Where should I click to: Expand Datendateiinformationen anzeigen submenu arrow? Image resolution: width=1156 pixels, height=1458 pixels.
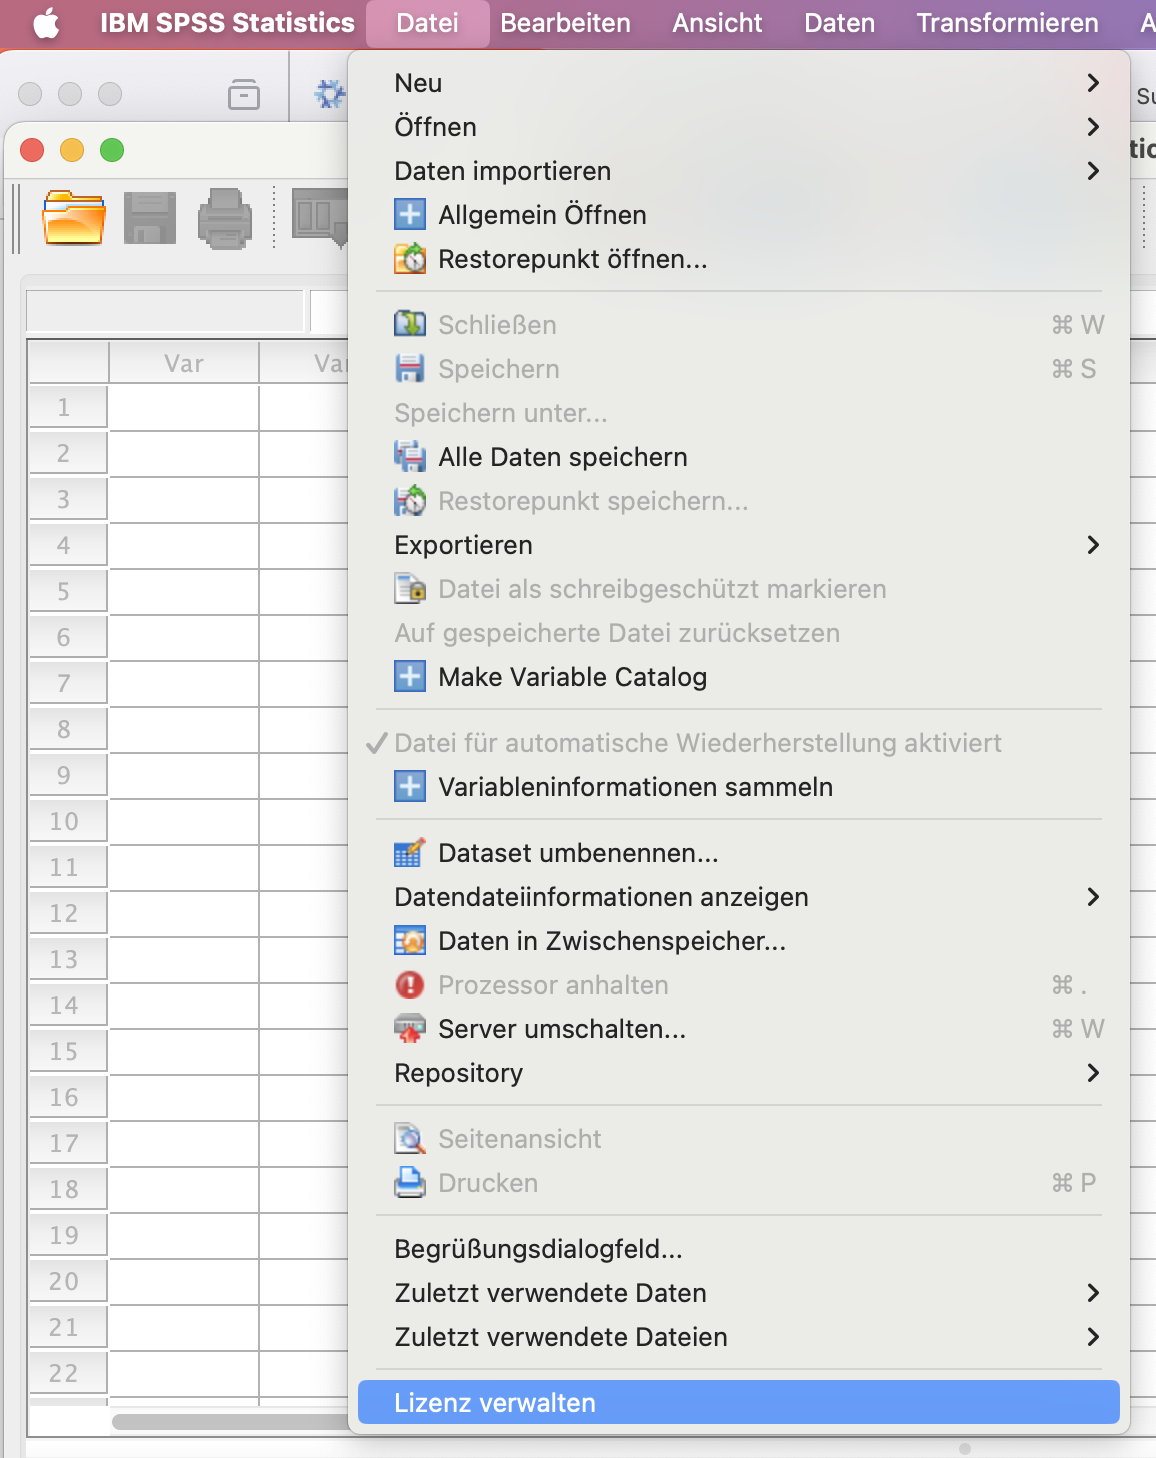click(1093, 897)
